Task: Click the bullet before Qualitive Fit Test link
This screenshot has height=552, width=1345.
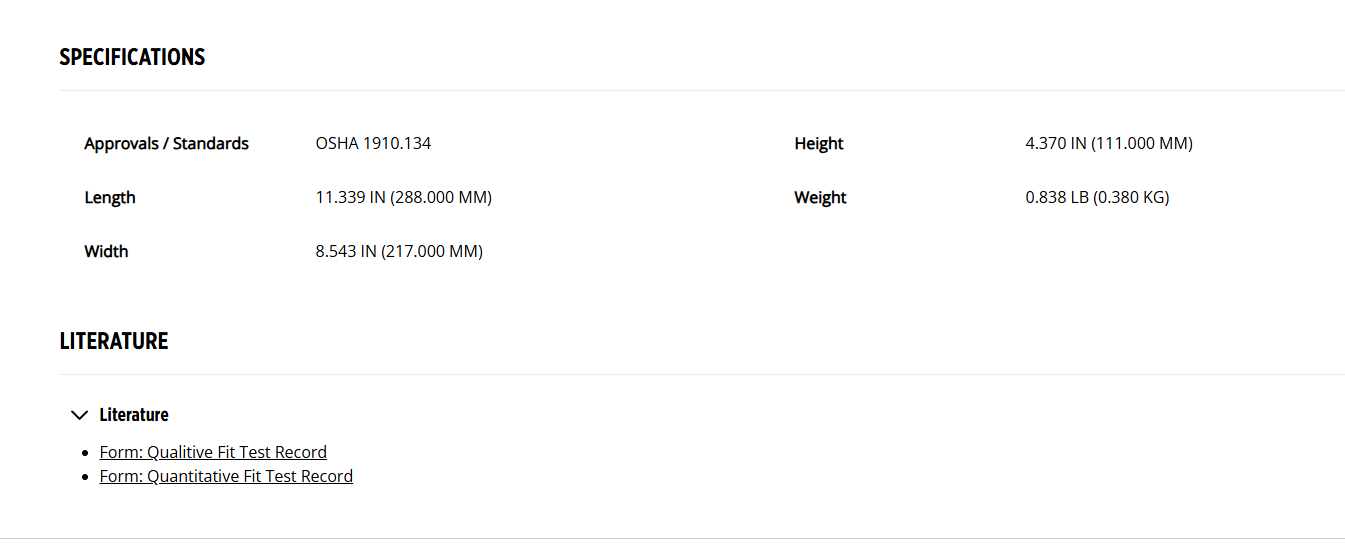Action: coord(87,453)
